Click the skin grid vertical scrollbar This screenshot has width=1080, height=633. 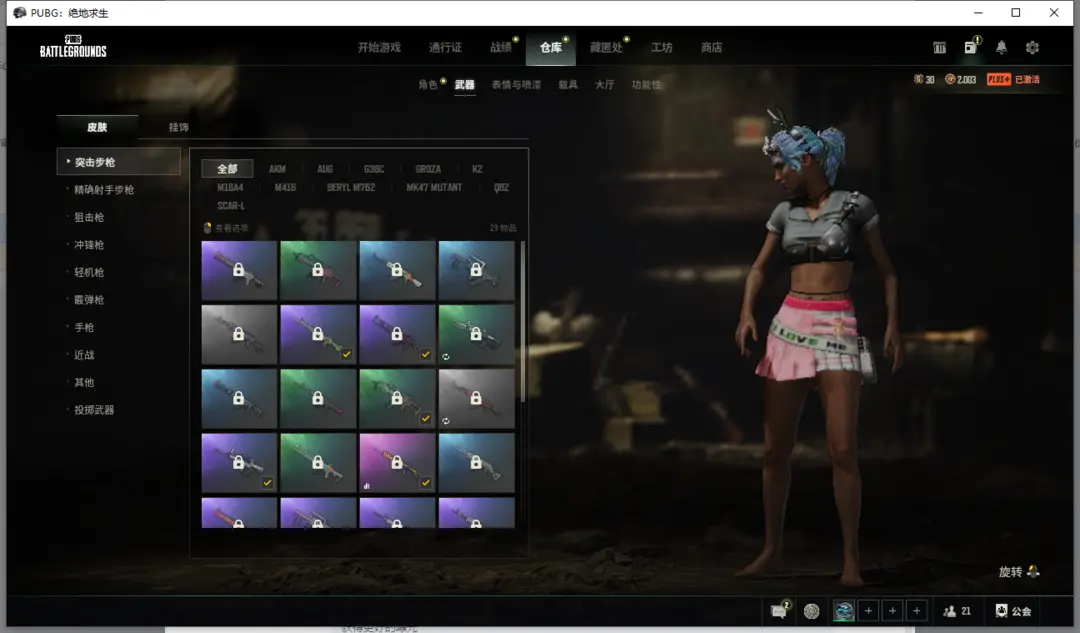(x=523, y=321)
